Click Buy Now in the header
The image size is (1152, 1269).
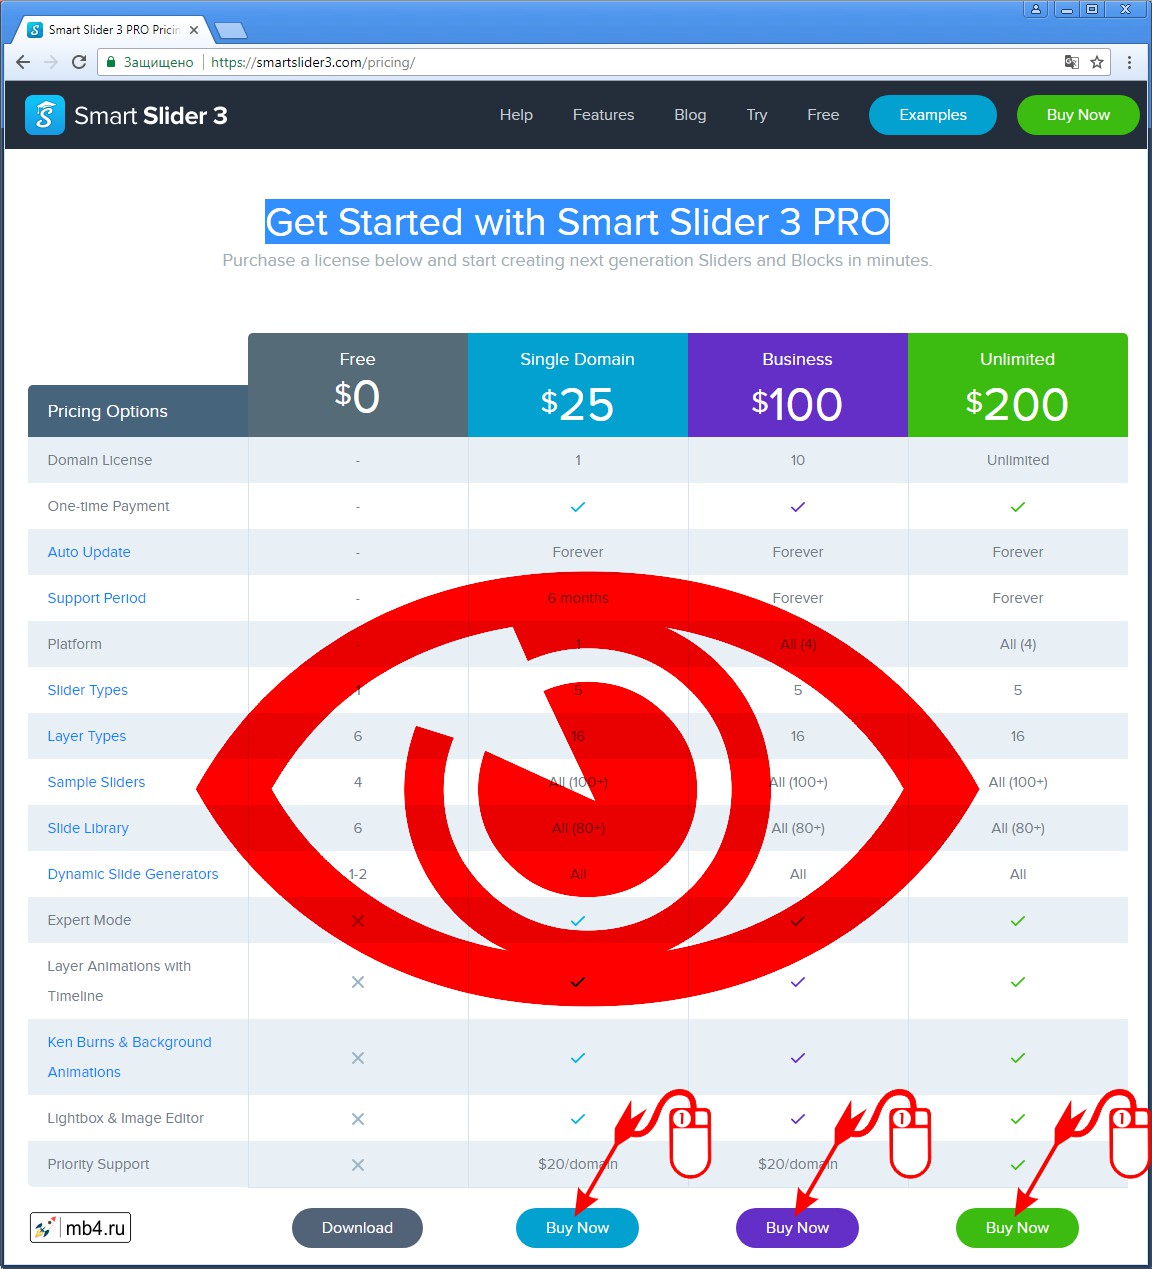tap(1077, 114)
